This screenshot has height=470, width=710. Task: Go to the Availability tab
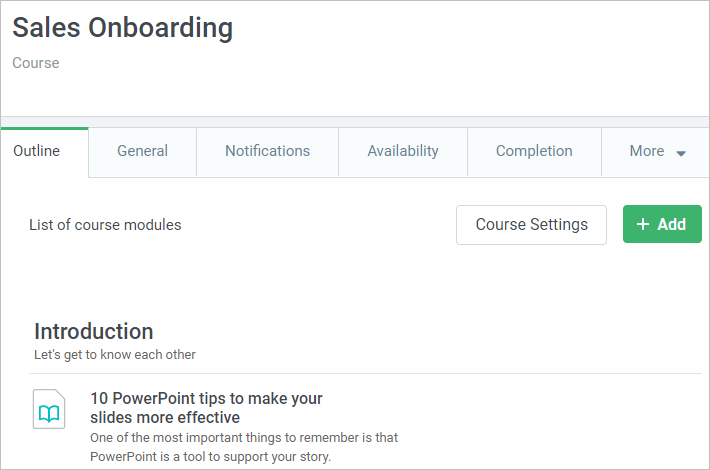(x=403, y=152)
